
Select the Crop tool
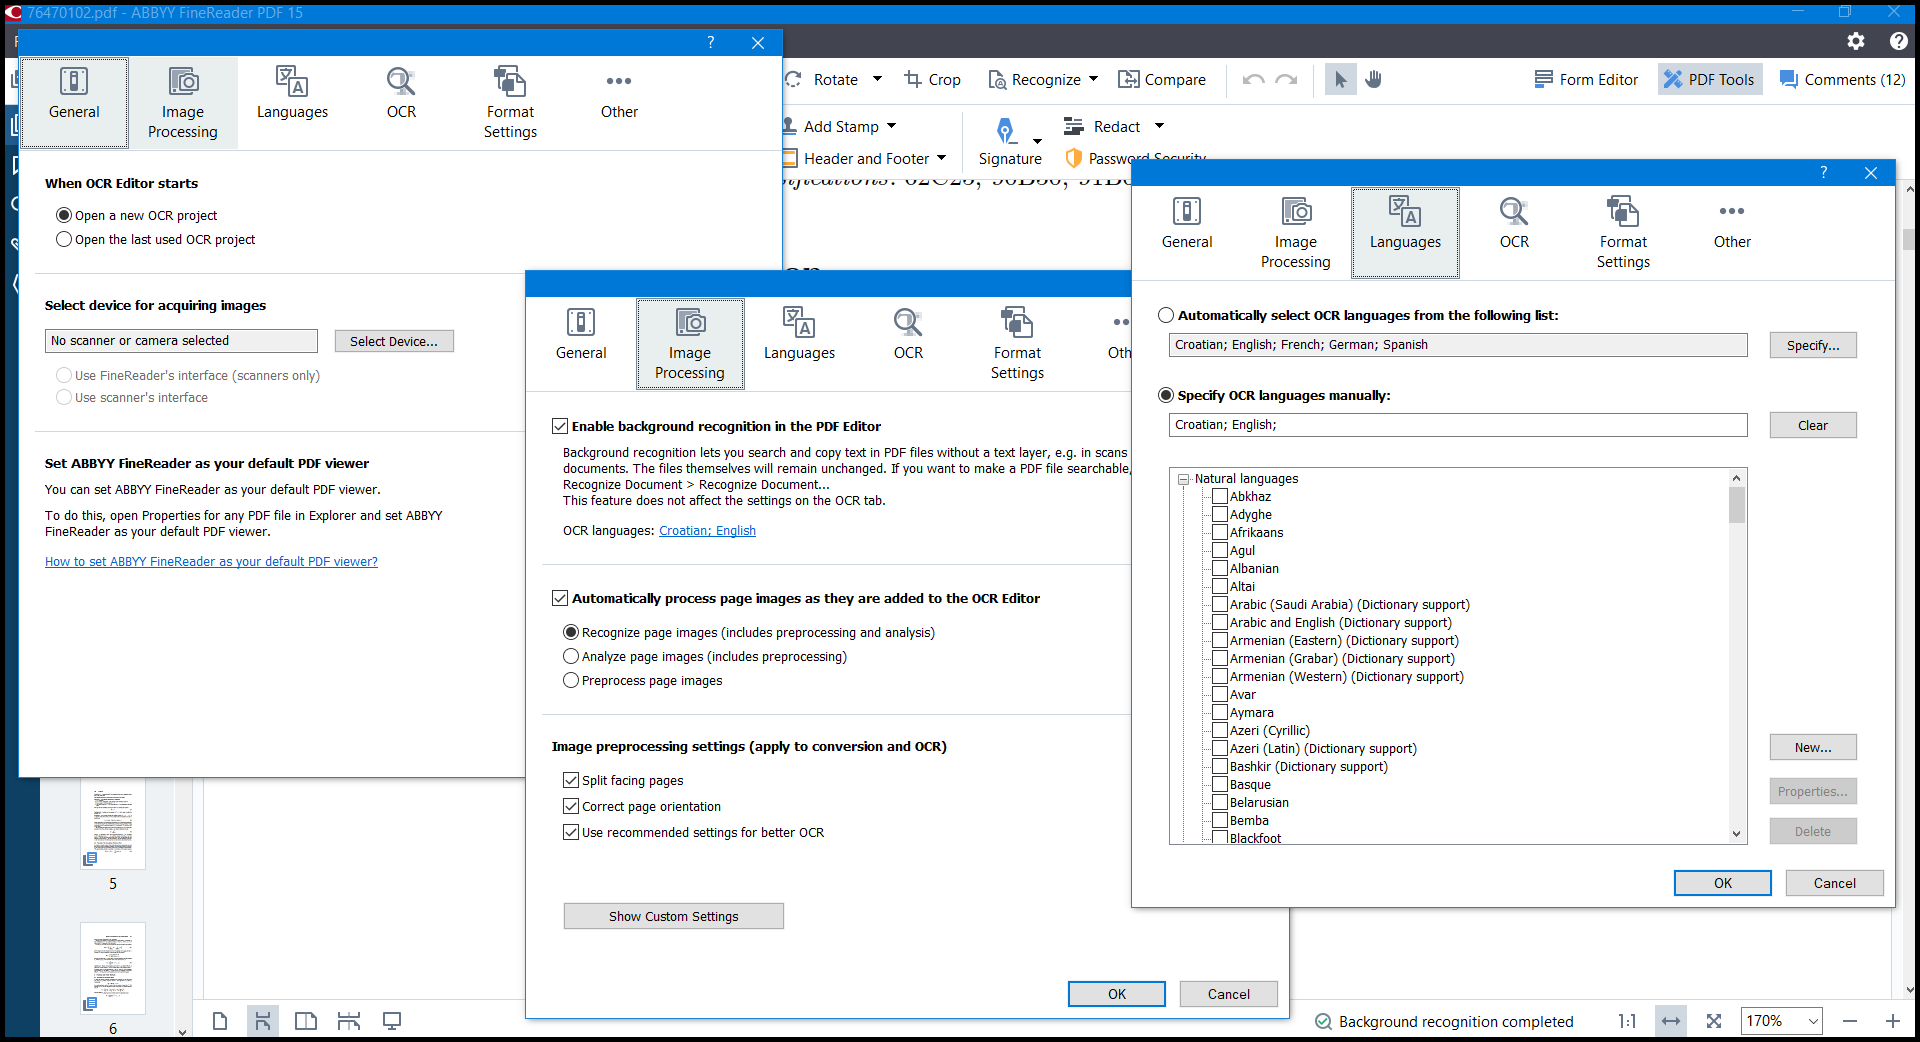(932, 80)
